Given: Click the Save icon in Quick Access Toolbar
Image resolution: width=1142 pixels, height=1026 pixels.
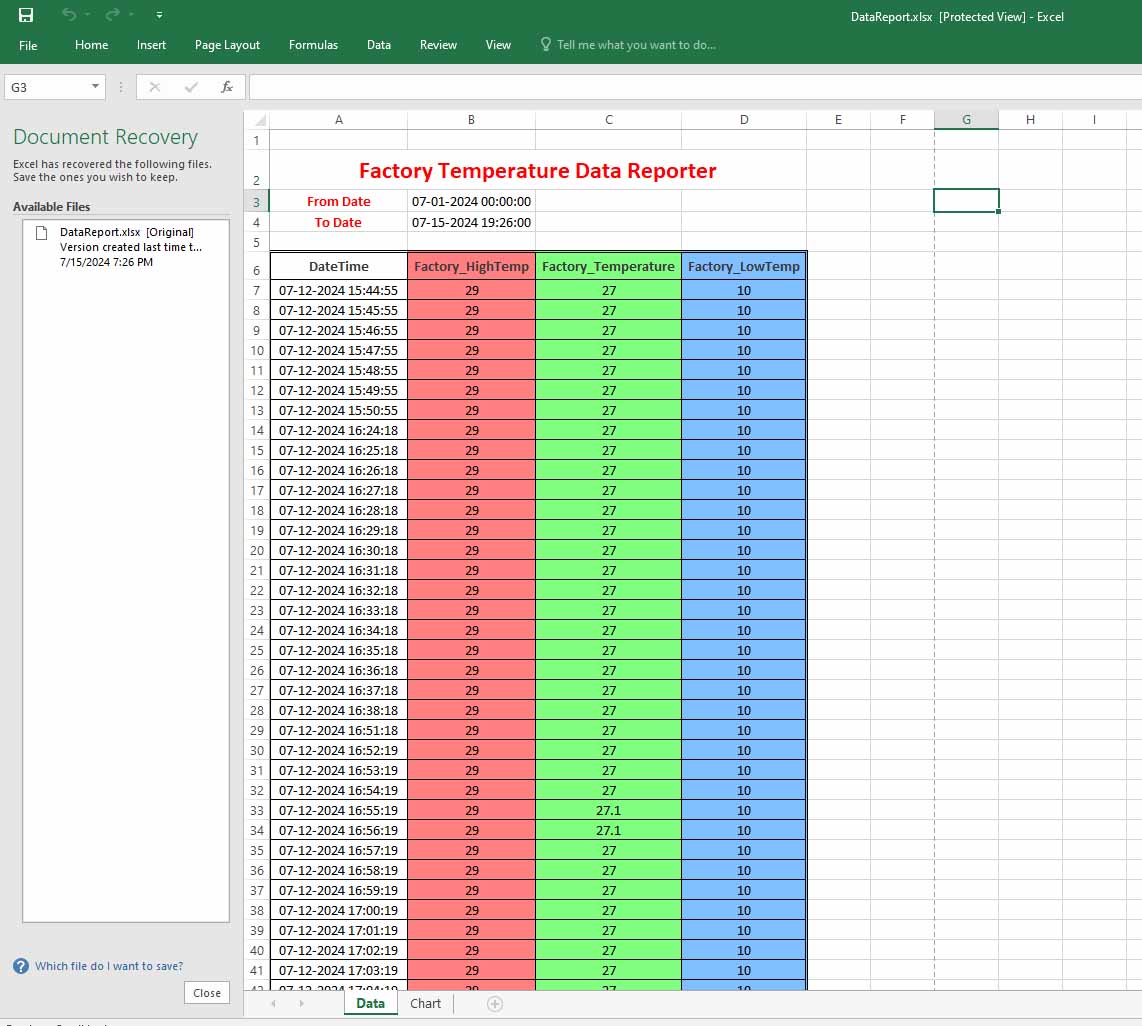Looking at the screenshot, I should click(26, 15).
